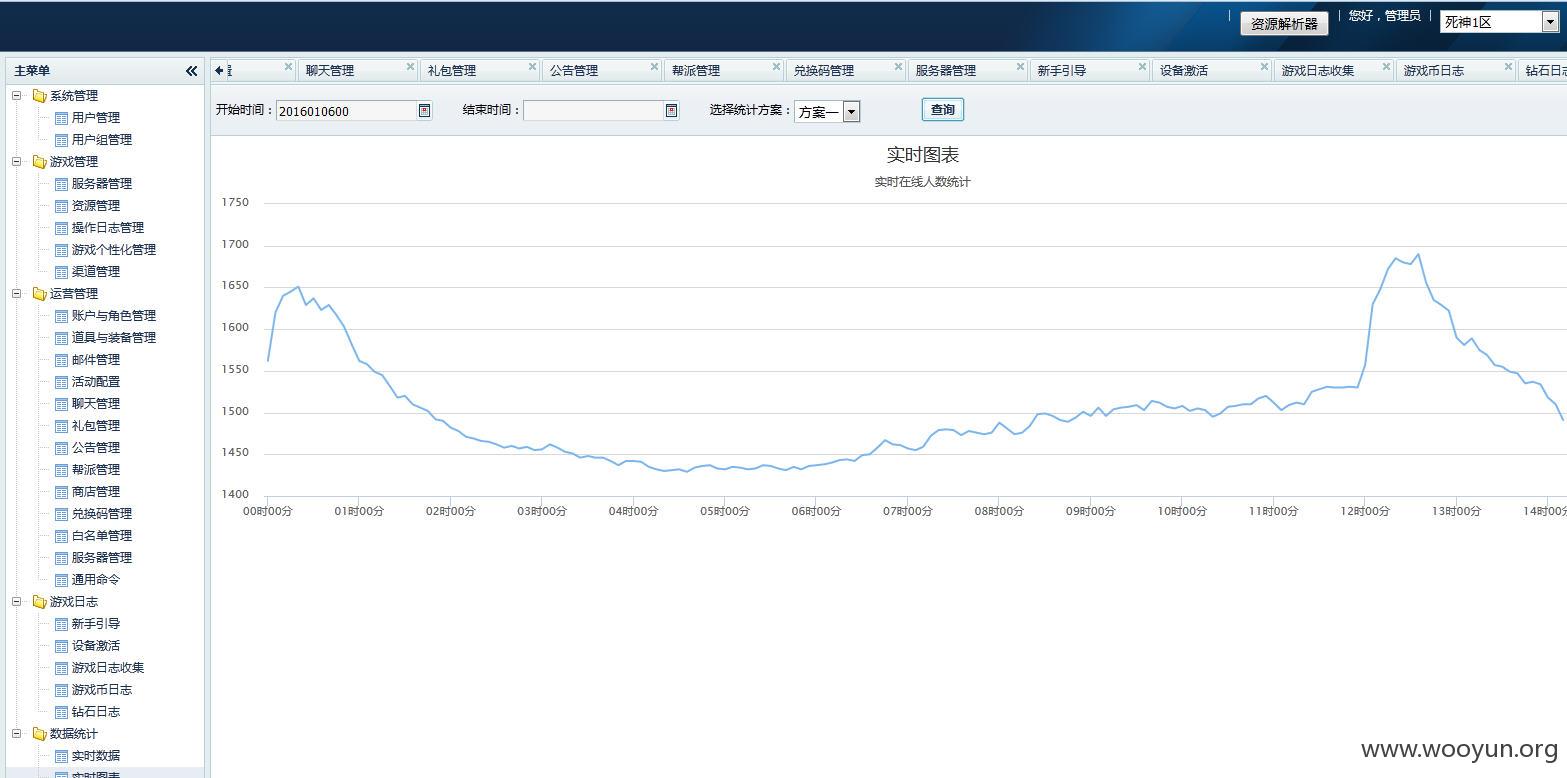The image size is (1567, 778).
Task: Collapse the 数据统计 tree node
Action: click(x=17, y=734)
